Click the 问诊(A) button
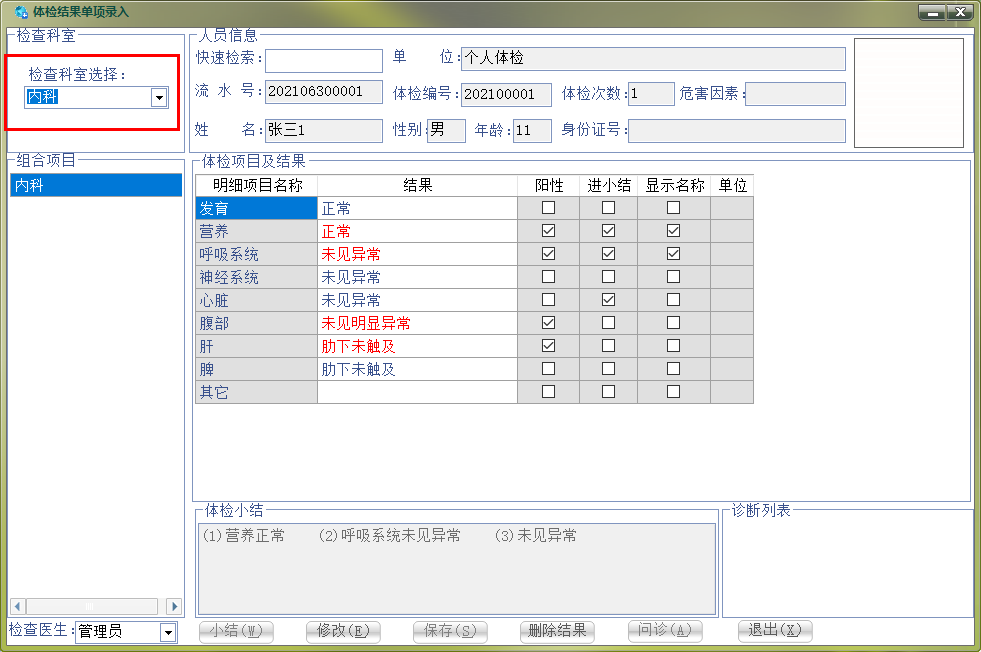 665,631
